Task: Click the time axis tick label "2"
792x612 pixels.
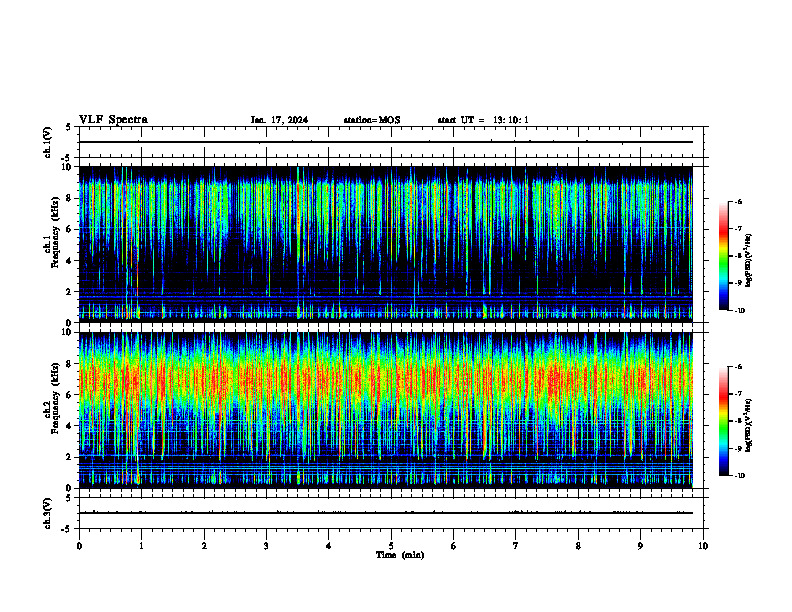Action: click(x=204, y=546)
